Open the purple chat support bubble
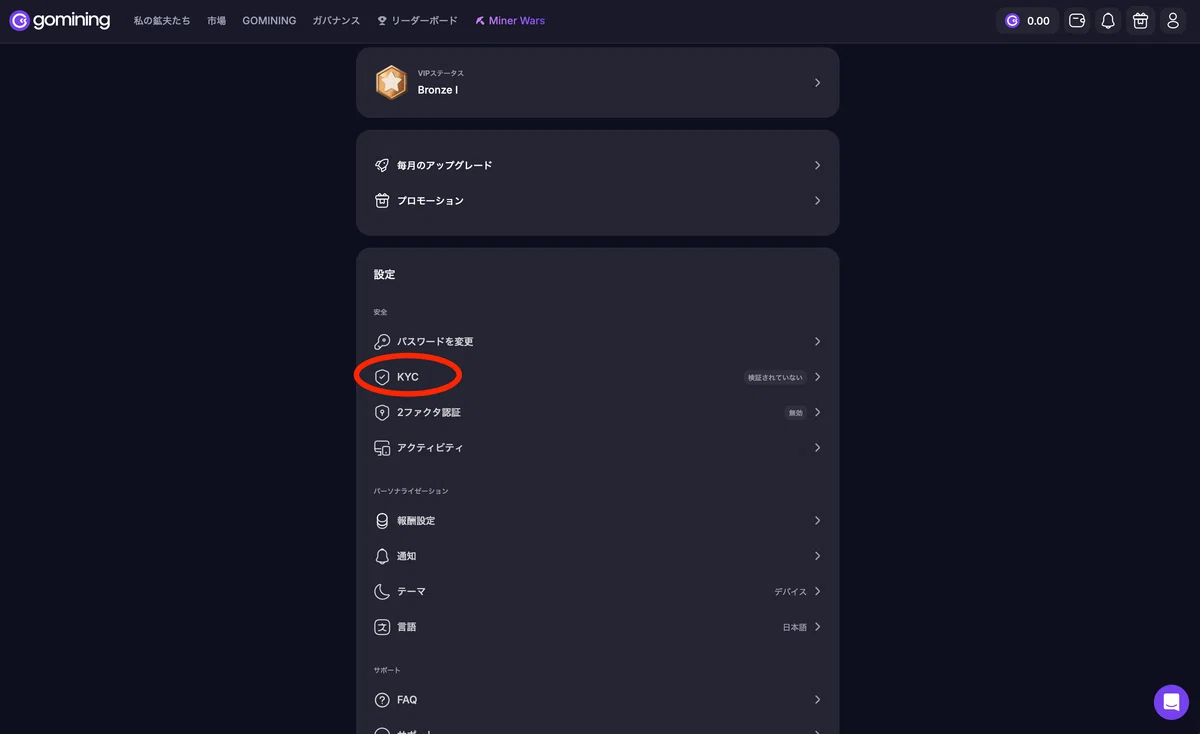This screenshot has height=734, width=1200. (1171, 702)
